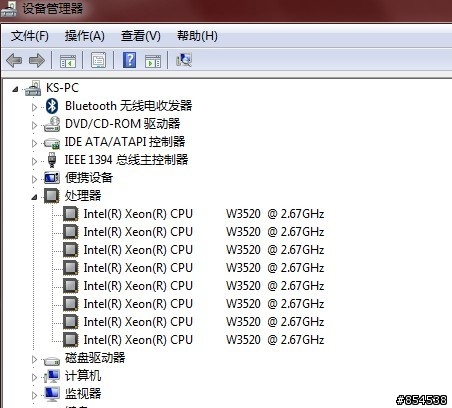452x408 pixels.
Task: Click the Device Manager title bar icon
Action: click(x=9, y=8)
